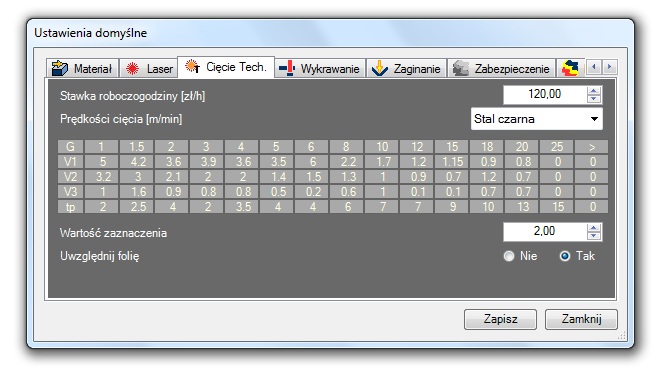
Task: Click V1 cell with value 3.9
Action: tap(207, 162)
